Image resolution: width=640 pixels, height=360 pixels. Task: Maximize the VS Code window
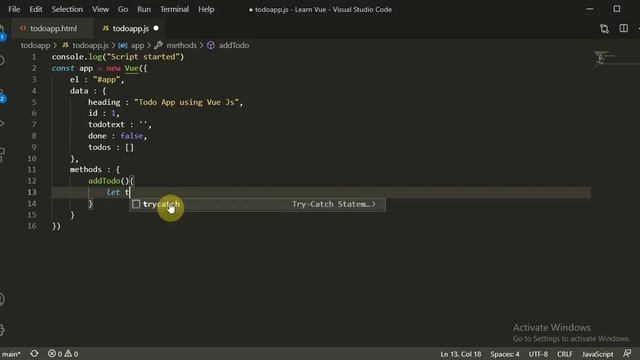tap(617, 9)
